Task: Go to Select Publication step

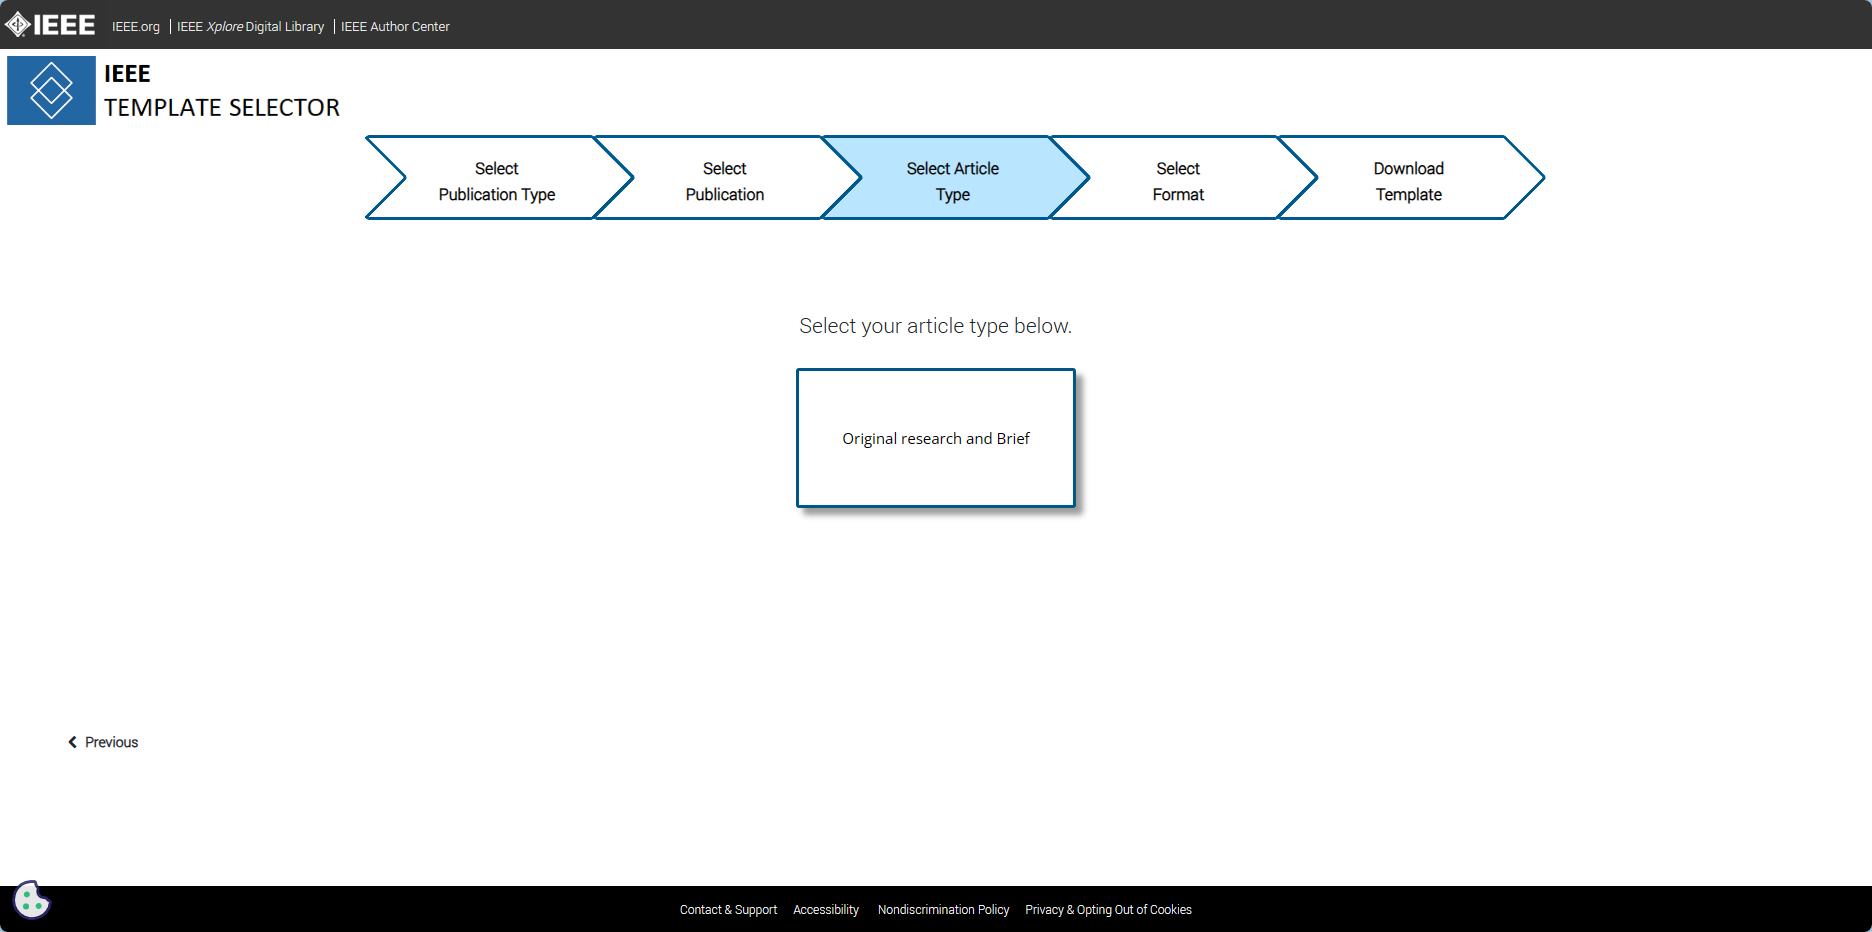Action: pos(725,178)
